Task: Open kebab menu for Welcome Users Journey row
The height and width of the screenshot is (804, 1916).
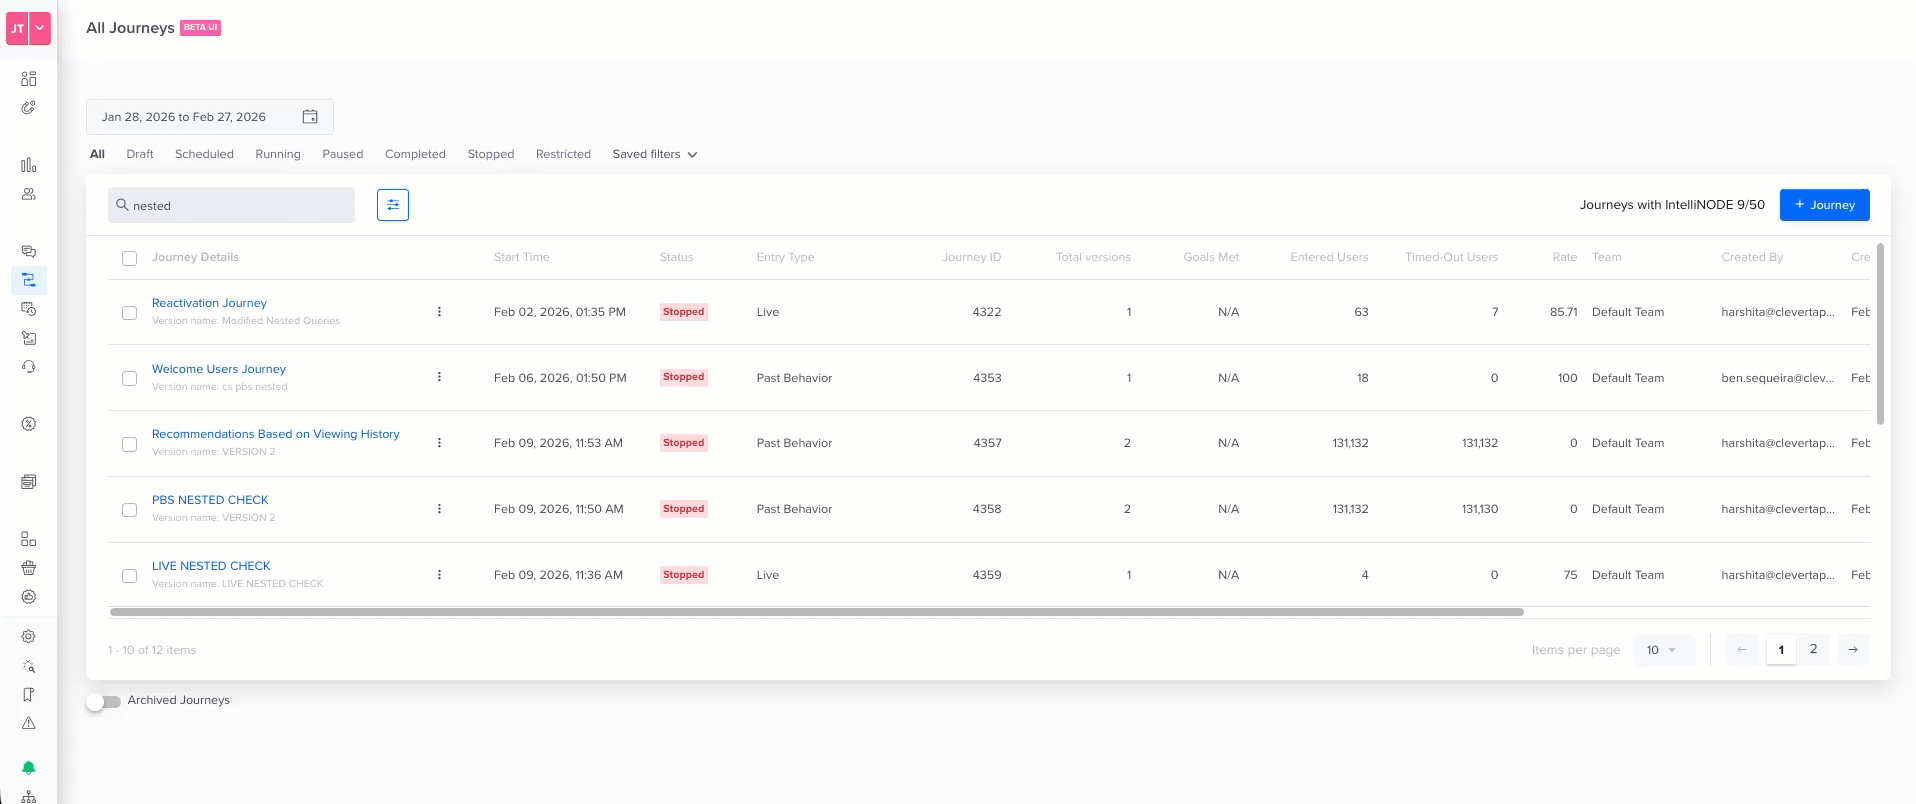Action: (x=439, y=377)
